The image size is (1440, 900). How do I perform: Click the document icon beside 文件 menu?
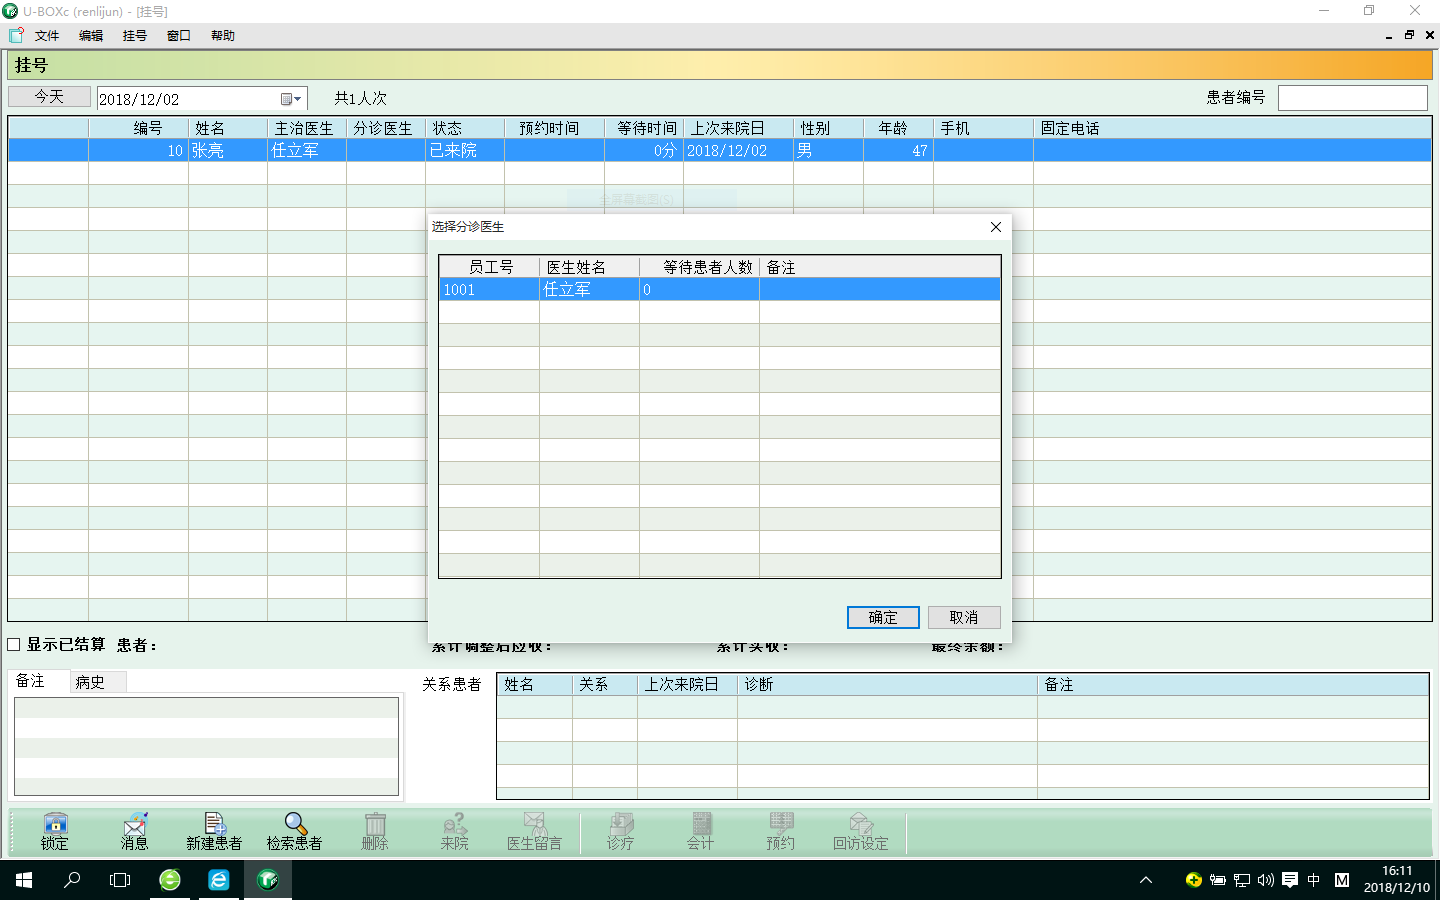(16, 35)
